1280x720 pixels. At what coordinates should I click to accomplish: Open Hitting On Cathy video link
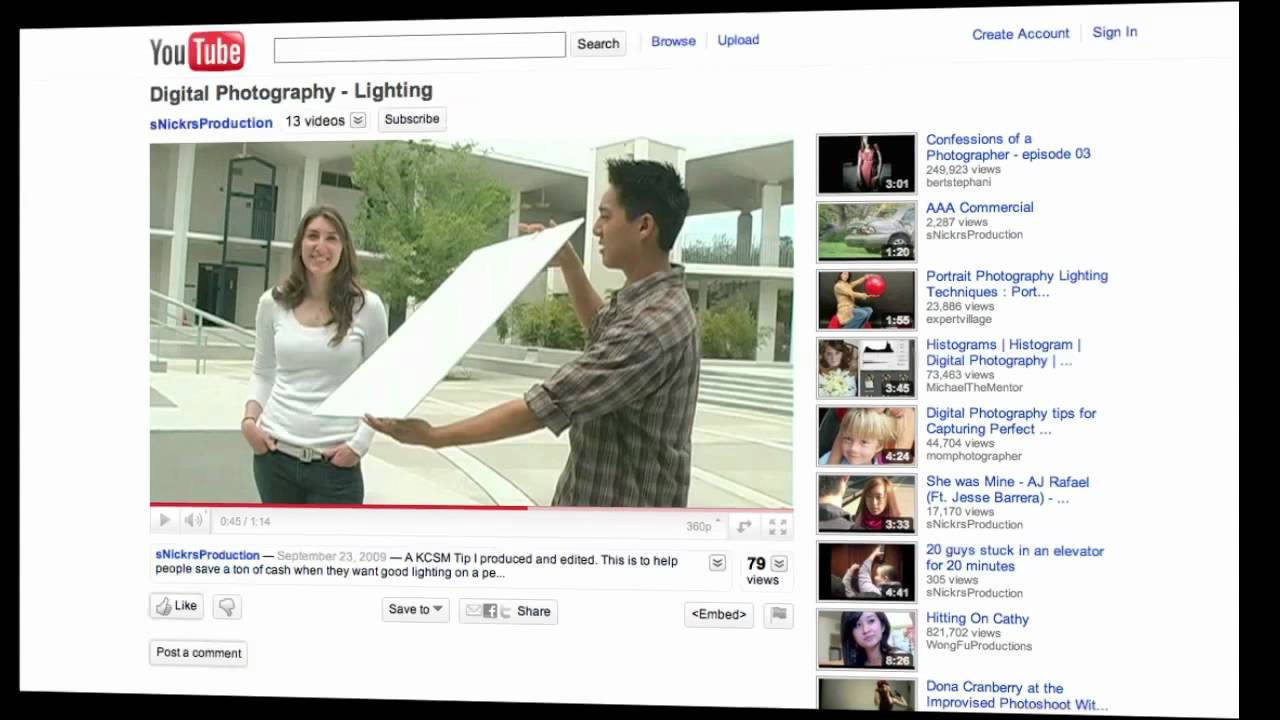point(977,619)
